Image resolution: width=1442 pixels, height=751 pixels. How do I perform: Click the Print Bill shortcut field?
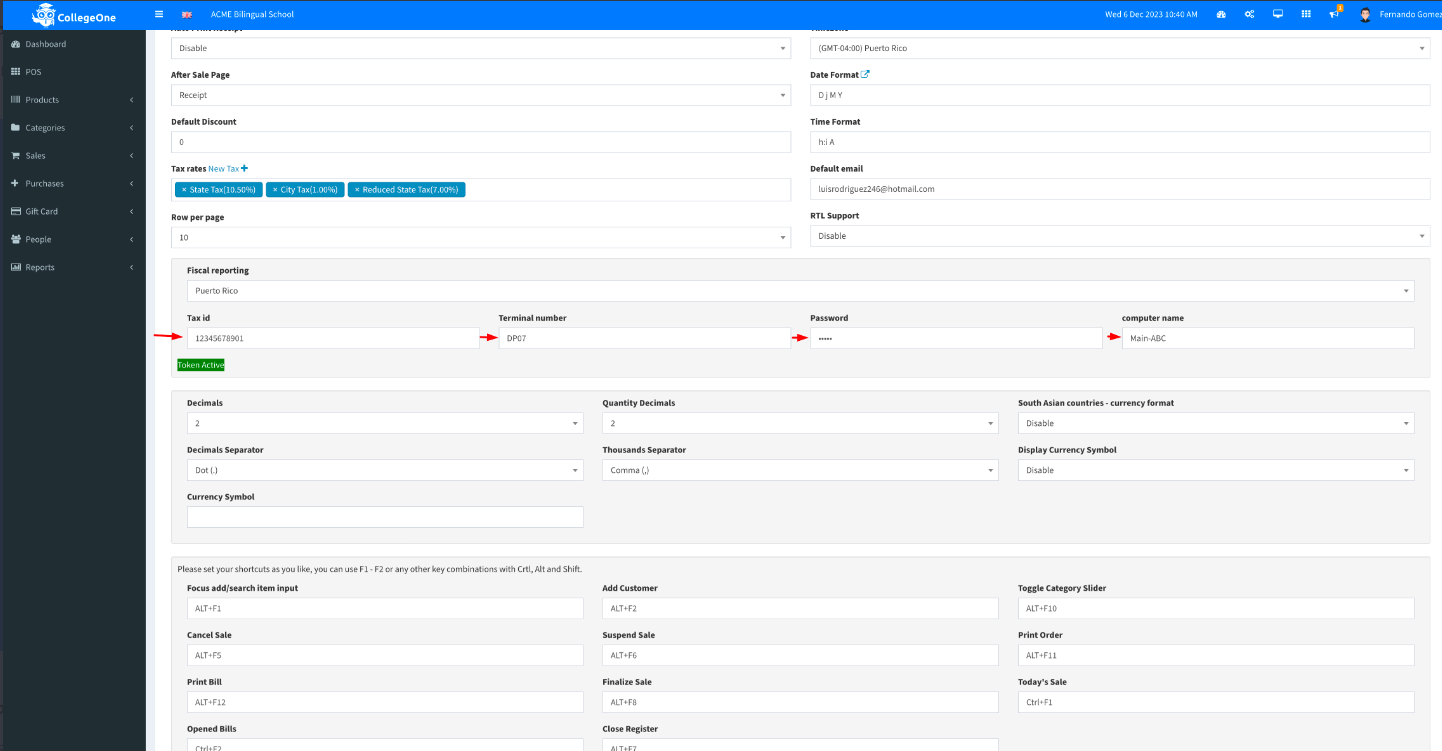point(385,702)
